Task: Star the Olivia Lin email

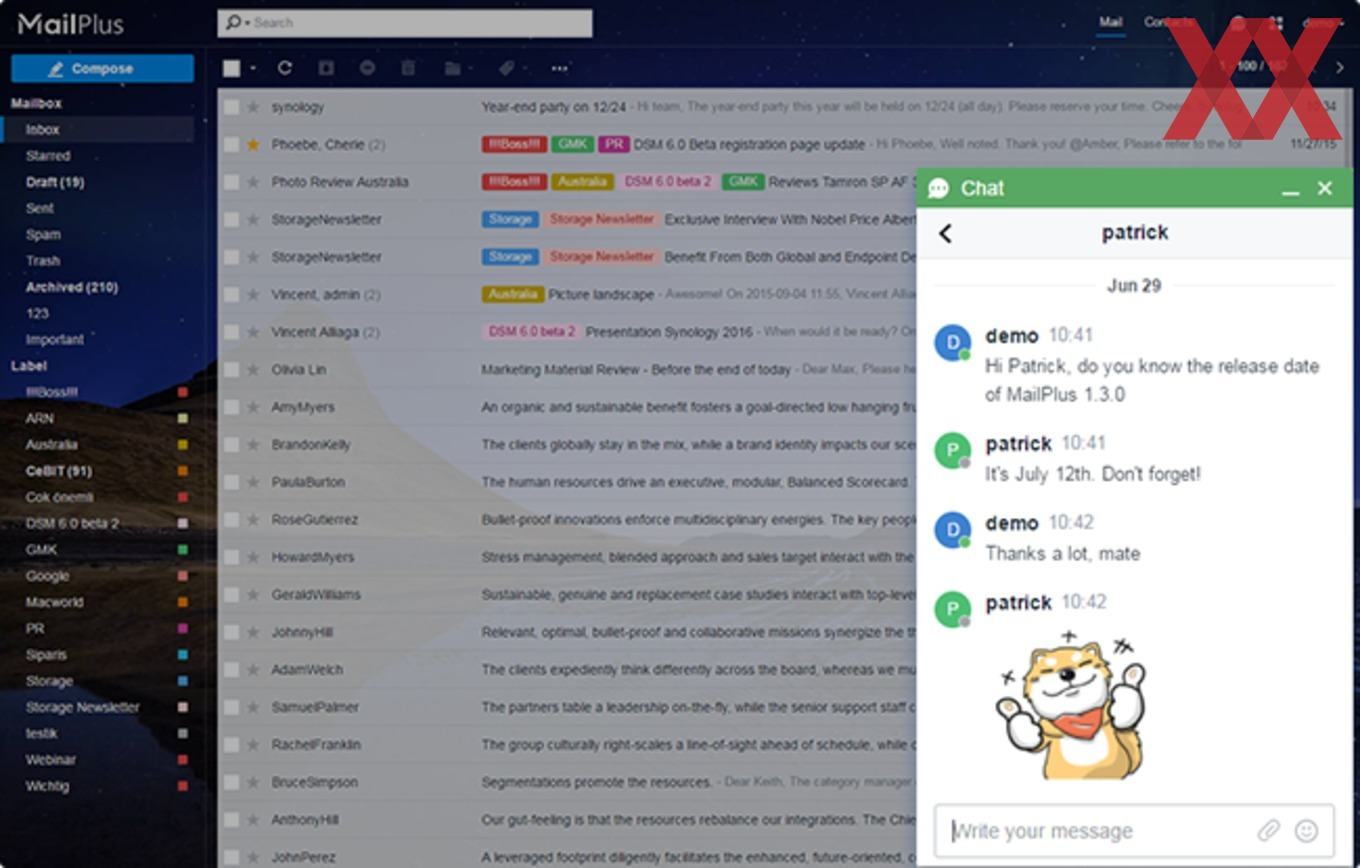Action: tap(253, 369)
